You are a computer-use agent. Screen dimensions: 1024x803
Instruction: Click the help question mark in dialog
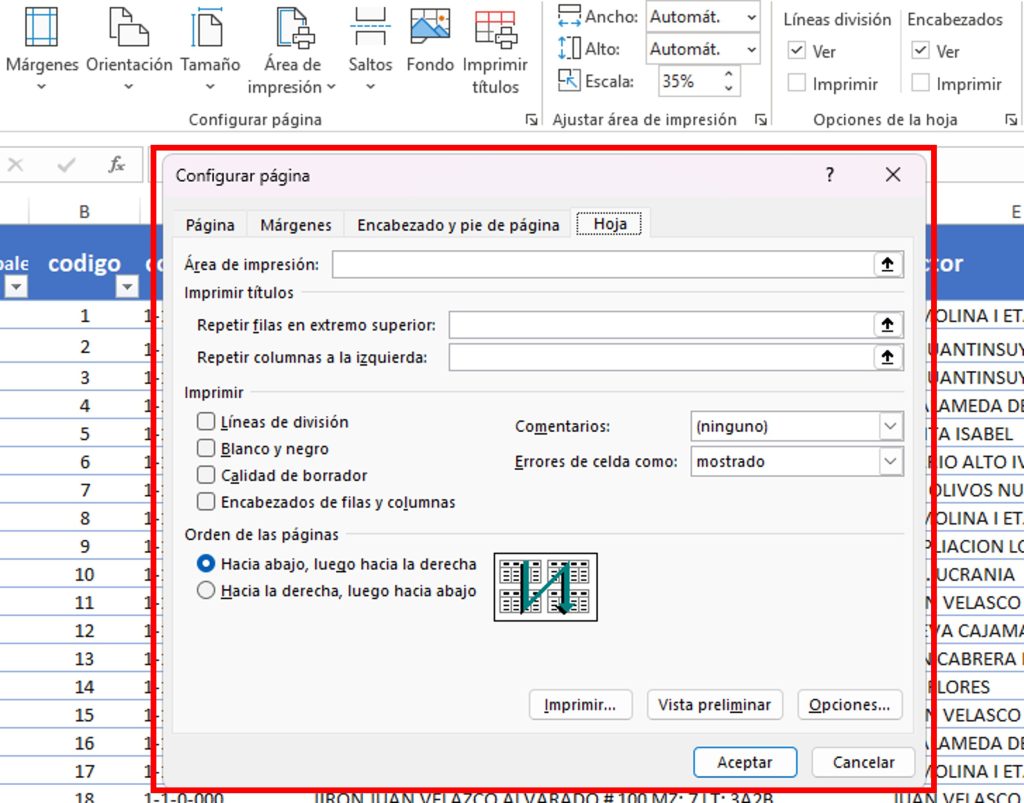click(829, 175)
